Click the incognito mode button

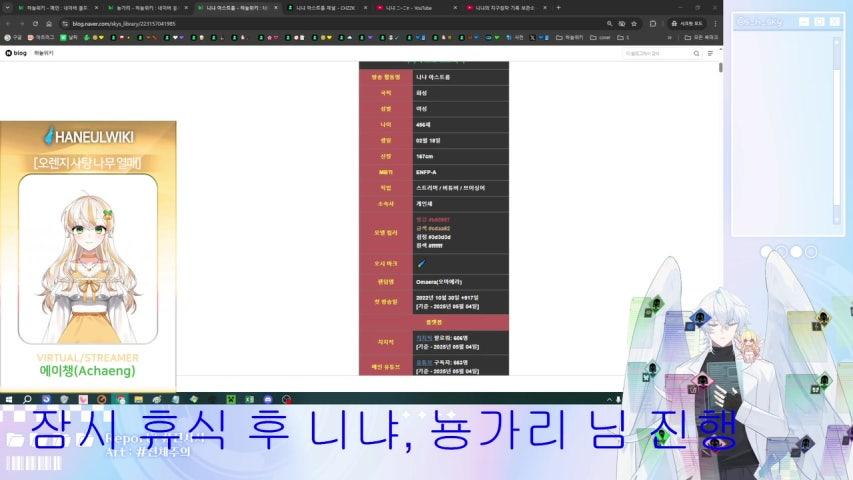[x=687, y=24]
